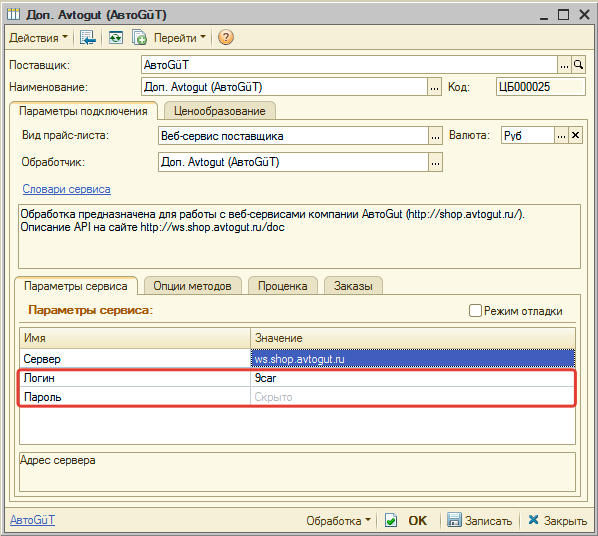Switch to the Проценка tab

tap(283, 286)
